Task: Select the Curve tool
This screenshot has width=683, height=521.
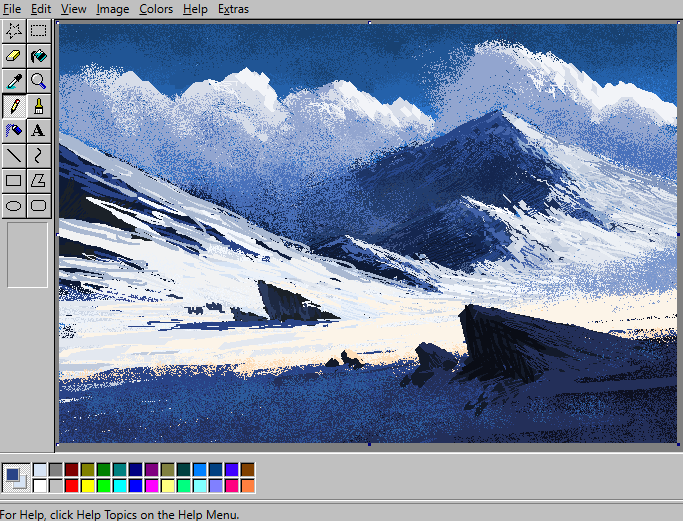Action: coord(39,156)
